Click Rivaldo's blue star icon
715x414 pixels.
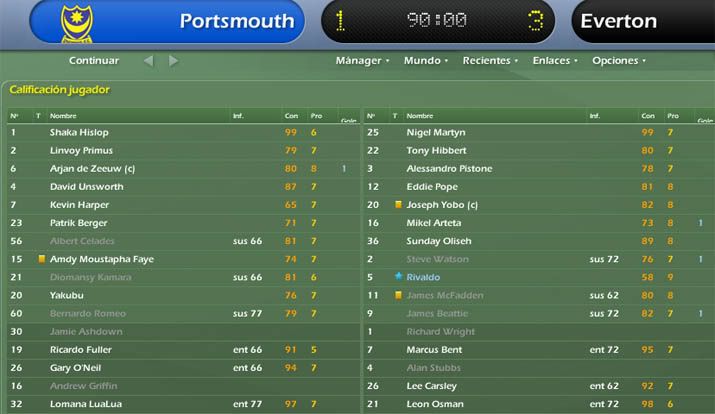pyautogui.click(x=399, y=276)
